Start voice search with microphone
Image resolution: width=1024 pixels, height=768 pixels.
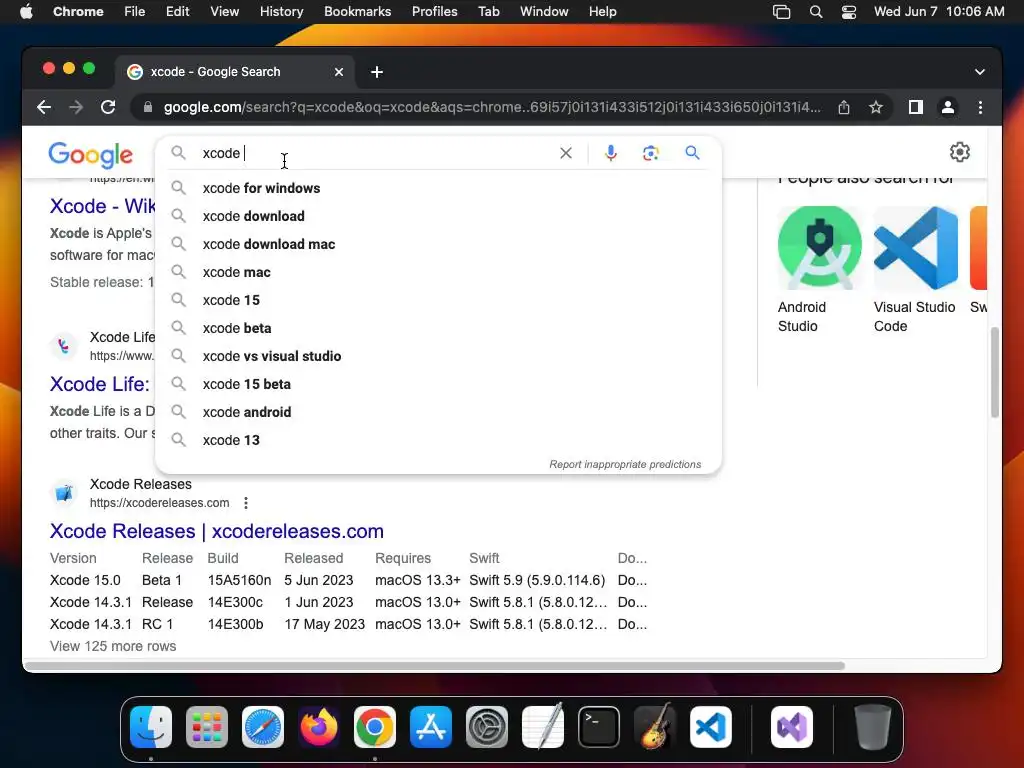611,153
